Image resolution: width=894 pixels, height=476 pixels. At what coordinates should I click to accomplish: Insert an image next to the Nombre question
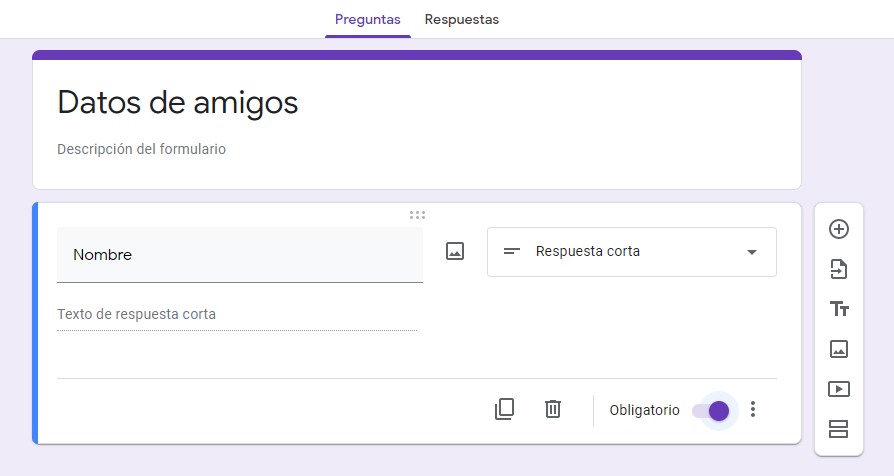click(455, 252)
